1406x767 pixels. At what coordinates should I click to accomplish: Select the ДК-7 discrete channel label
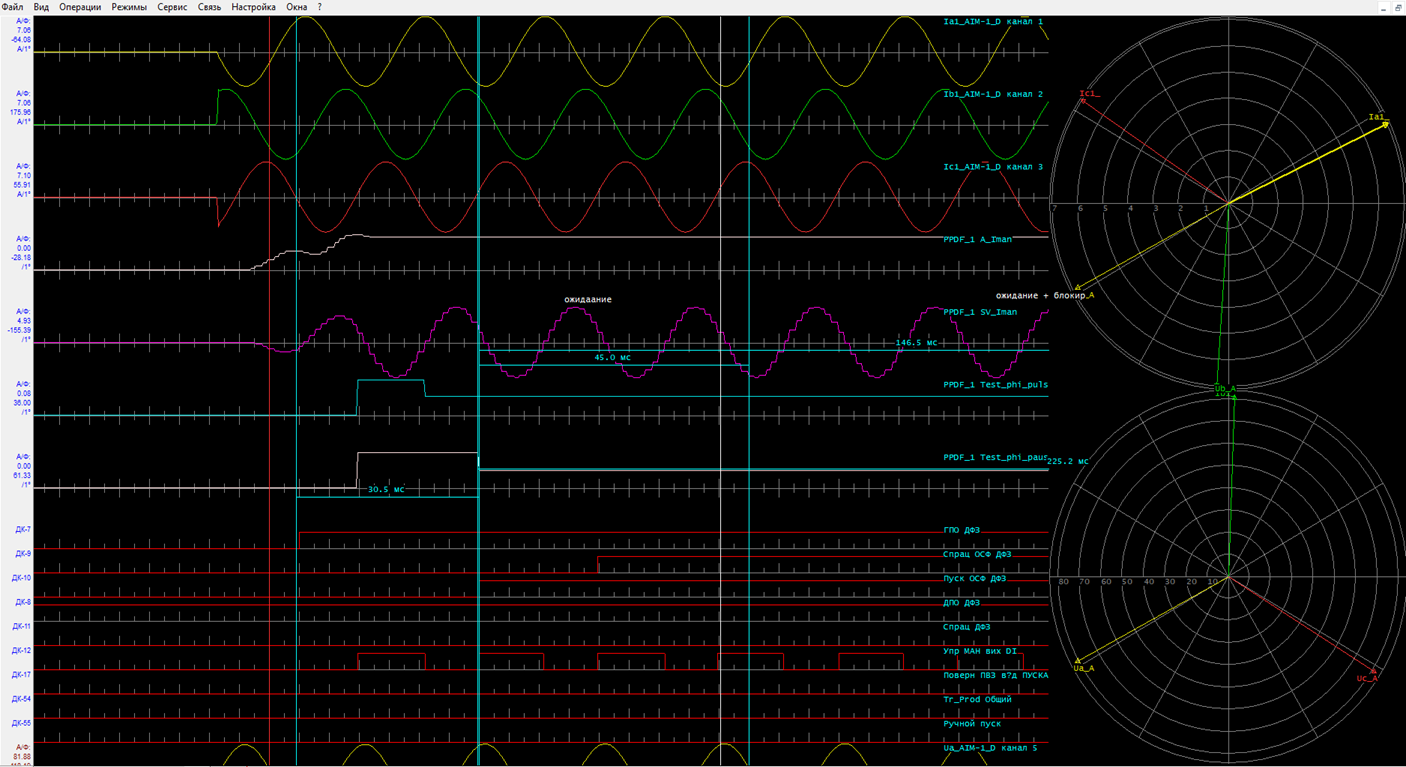(x=22, y=529)
